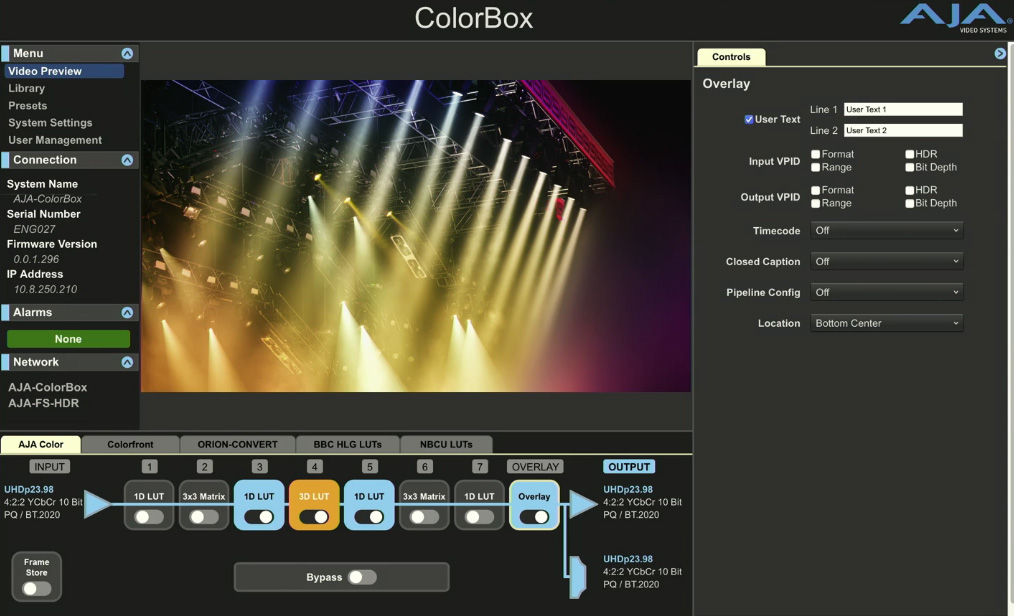Enable the stage 2 3x3 Matrix toggle
The height and width of the screenshot is (616, 1014).
(x=204, y=517)
